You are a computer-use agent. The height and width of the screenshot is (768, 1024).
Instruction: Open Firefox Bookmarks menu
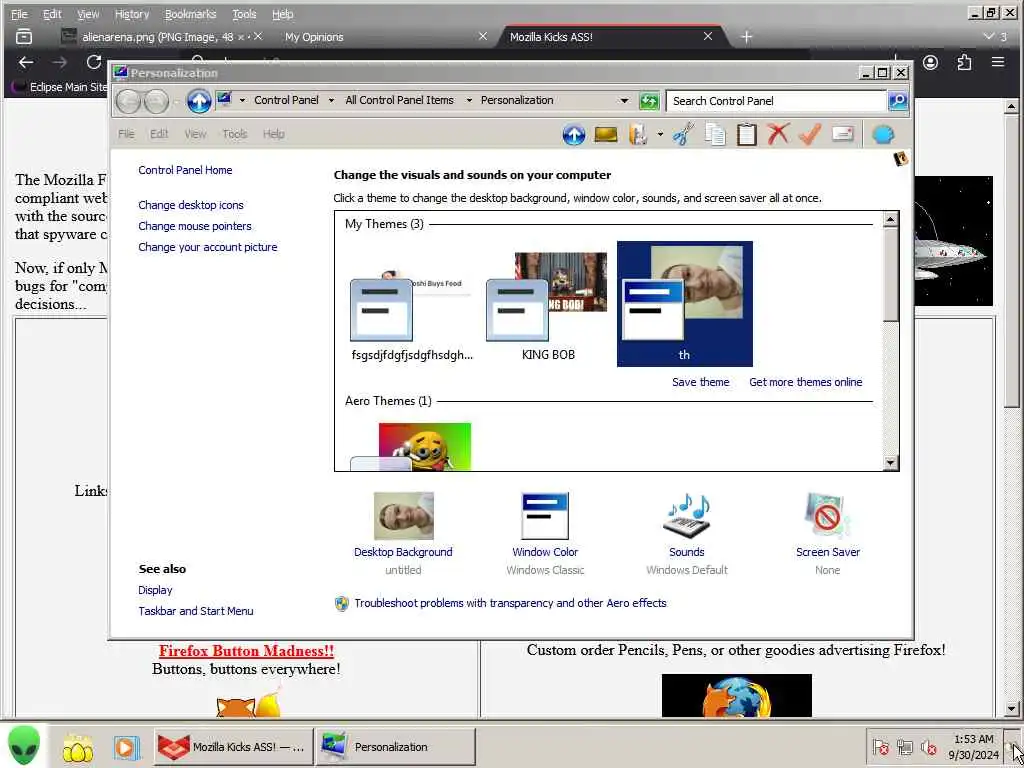[x=190, y=14]
